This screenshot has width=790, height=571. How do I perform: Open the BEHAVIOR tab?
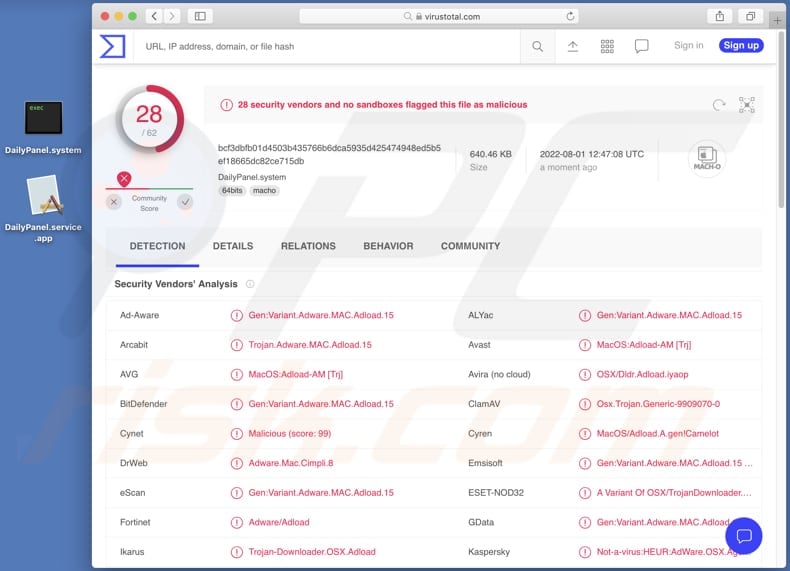pyautogui.click(x=388, y=246)
